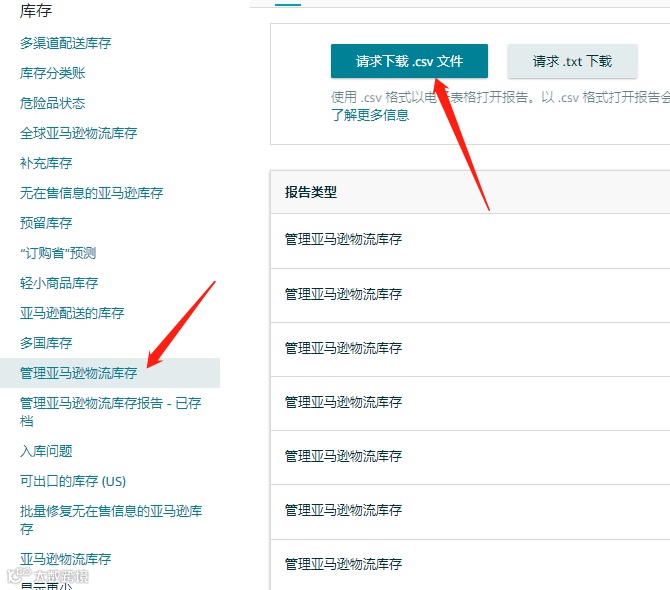This screenshot has width=670, height=590.
Task: Click the 请求下载 .csv 文件 button
Action: pyautogui.click(x=409, y=61)
